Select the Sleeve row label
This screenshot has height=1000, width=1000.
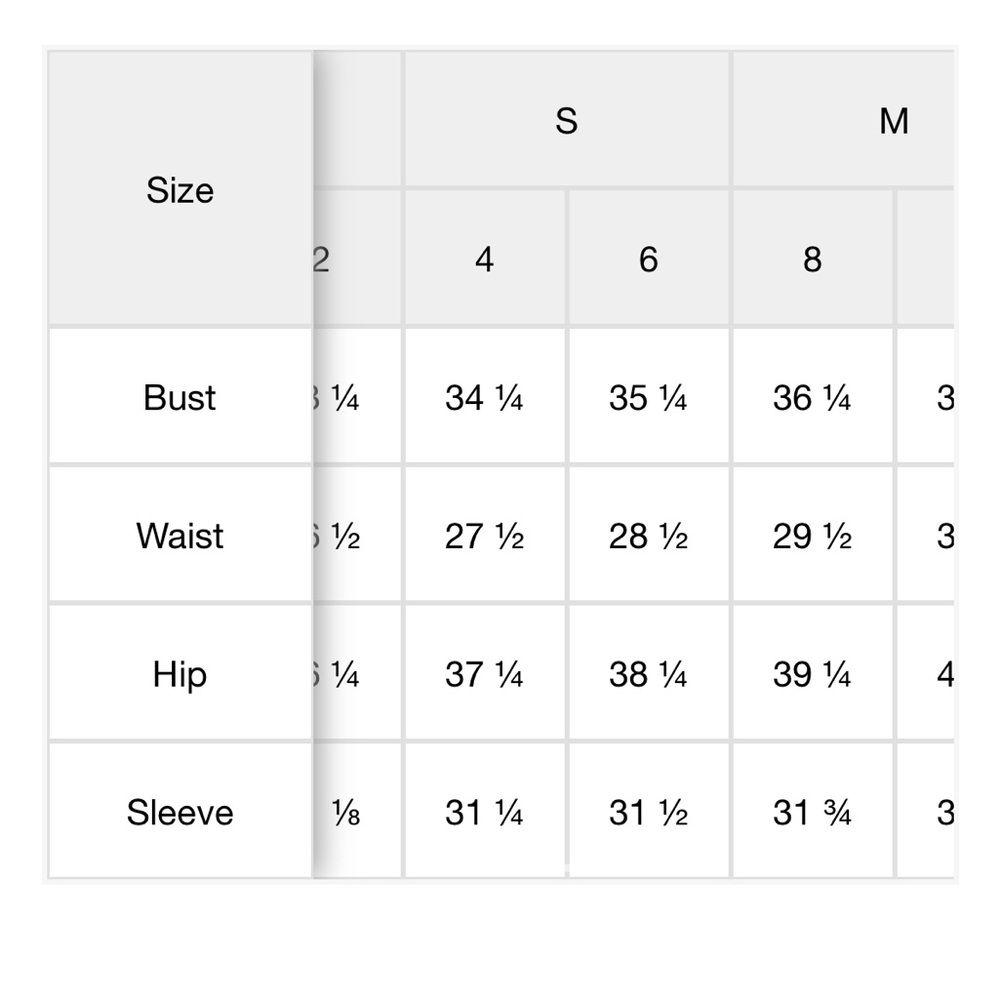[180, 813]
